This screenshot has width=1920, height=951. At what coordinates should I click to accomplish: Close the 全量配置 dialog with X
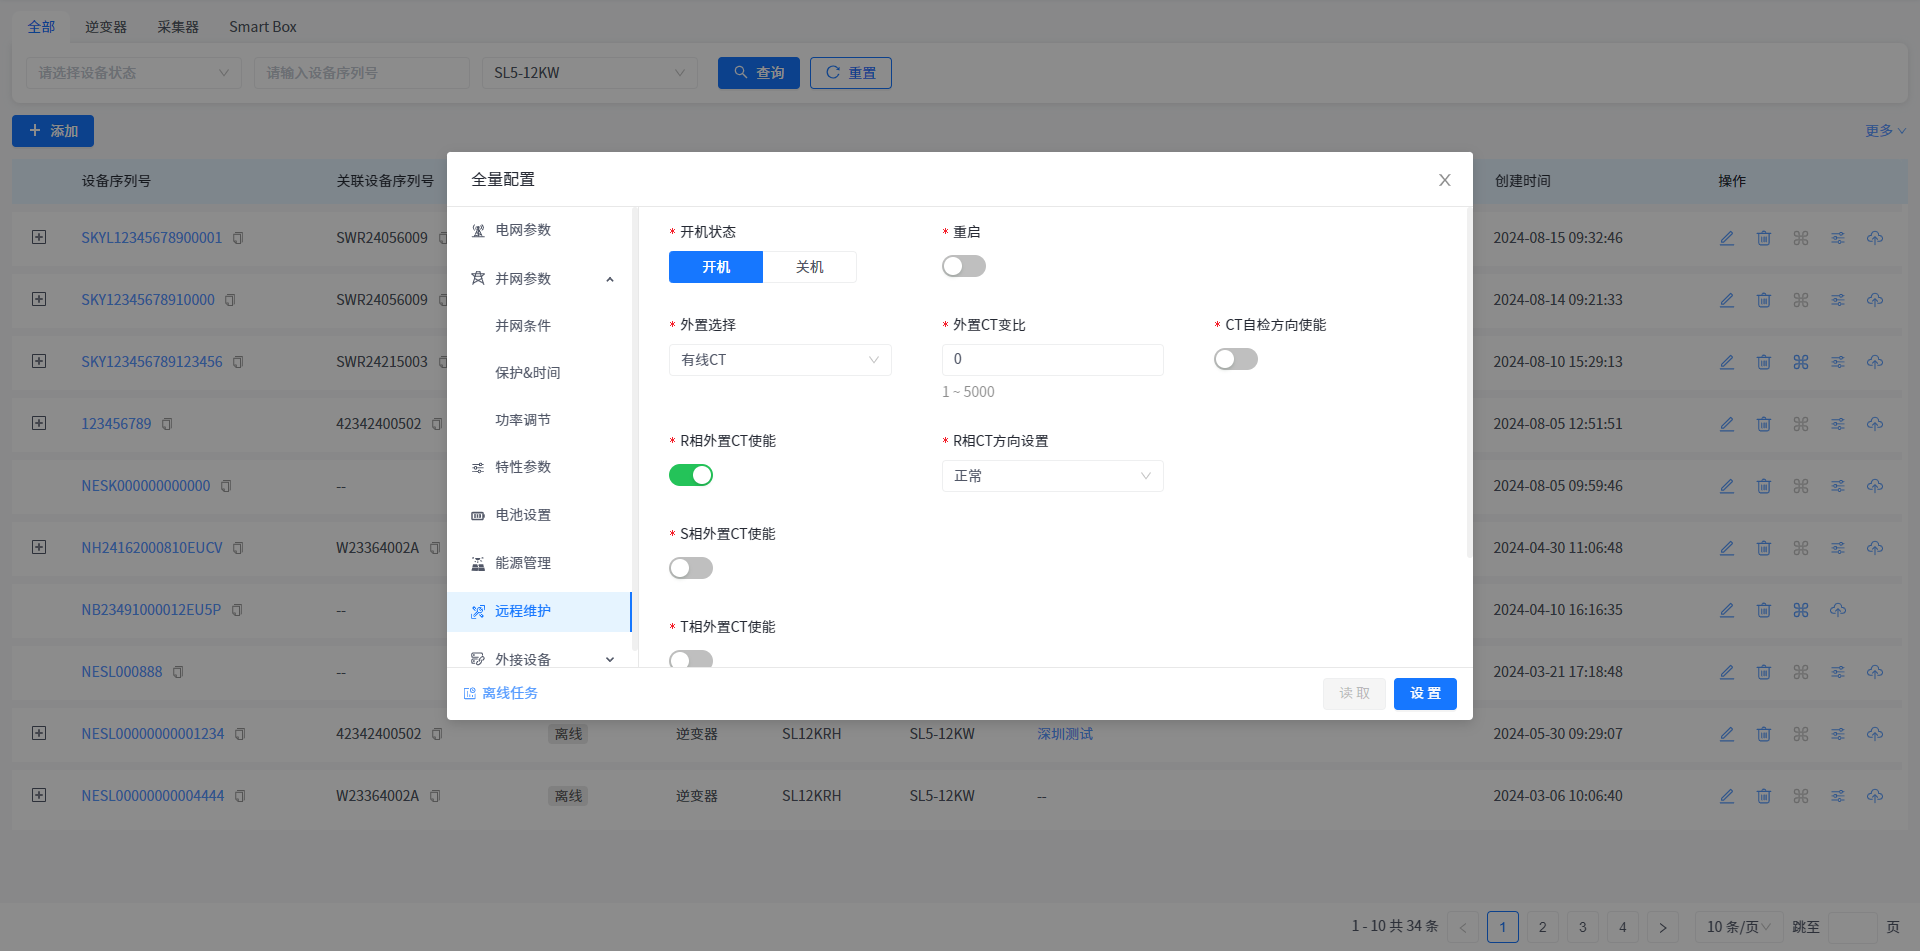[x=1444, y=180]
